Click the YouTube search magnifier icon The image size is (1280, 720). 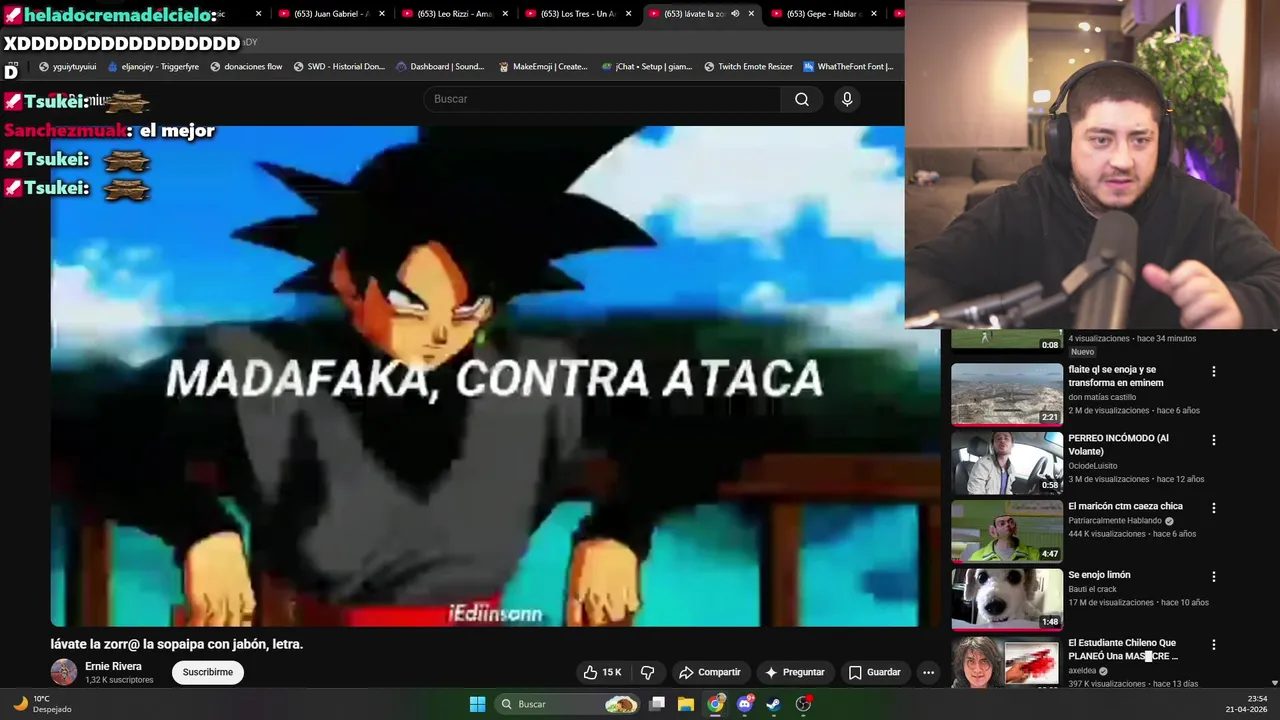pos(802,99)
